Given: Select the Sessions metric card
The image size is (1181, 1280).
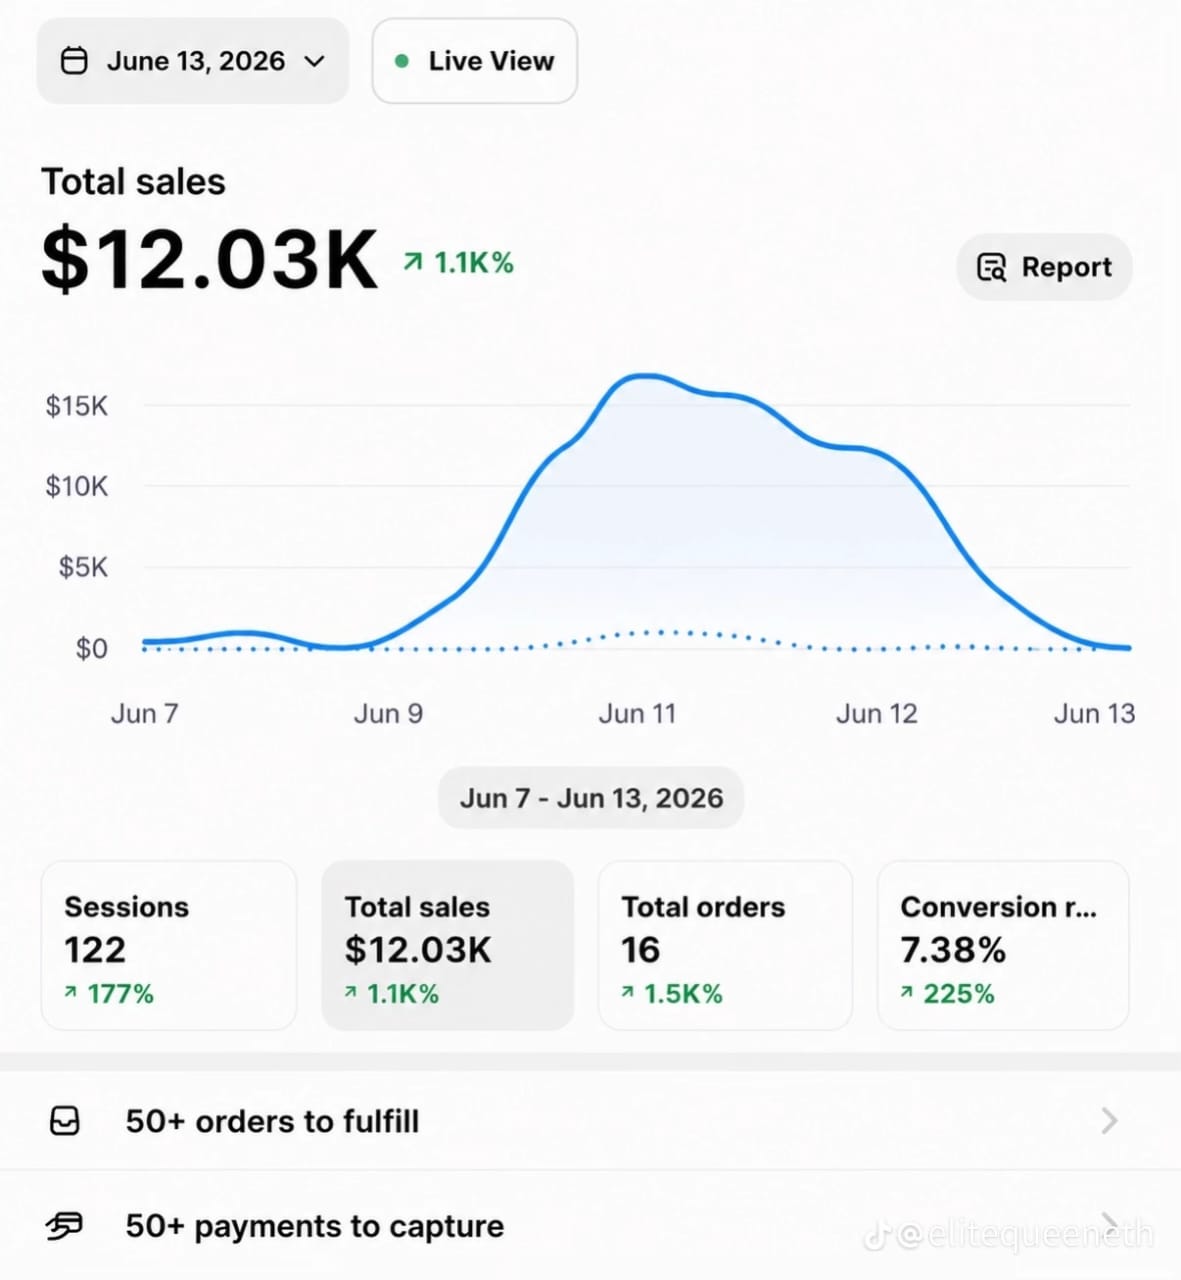Looking at the screenshot, I should tap(169, 945).
